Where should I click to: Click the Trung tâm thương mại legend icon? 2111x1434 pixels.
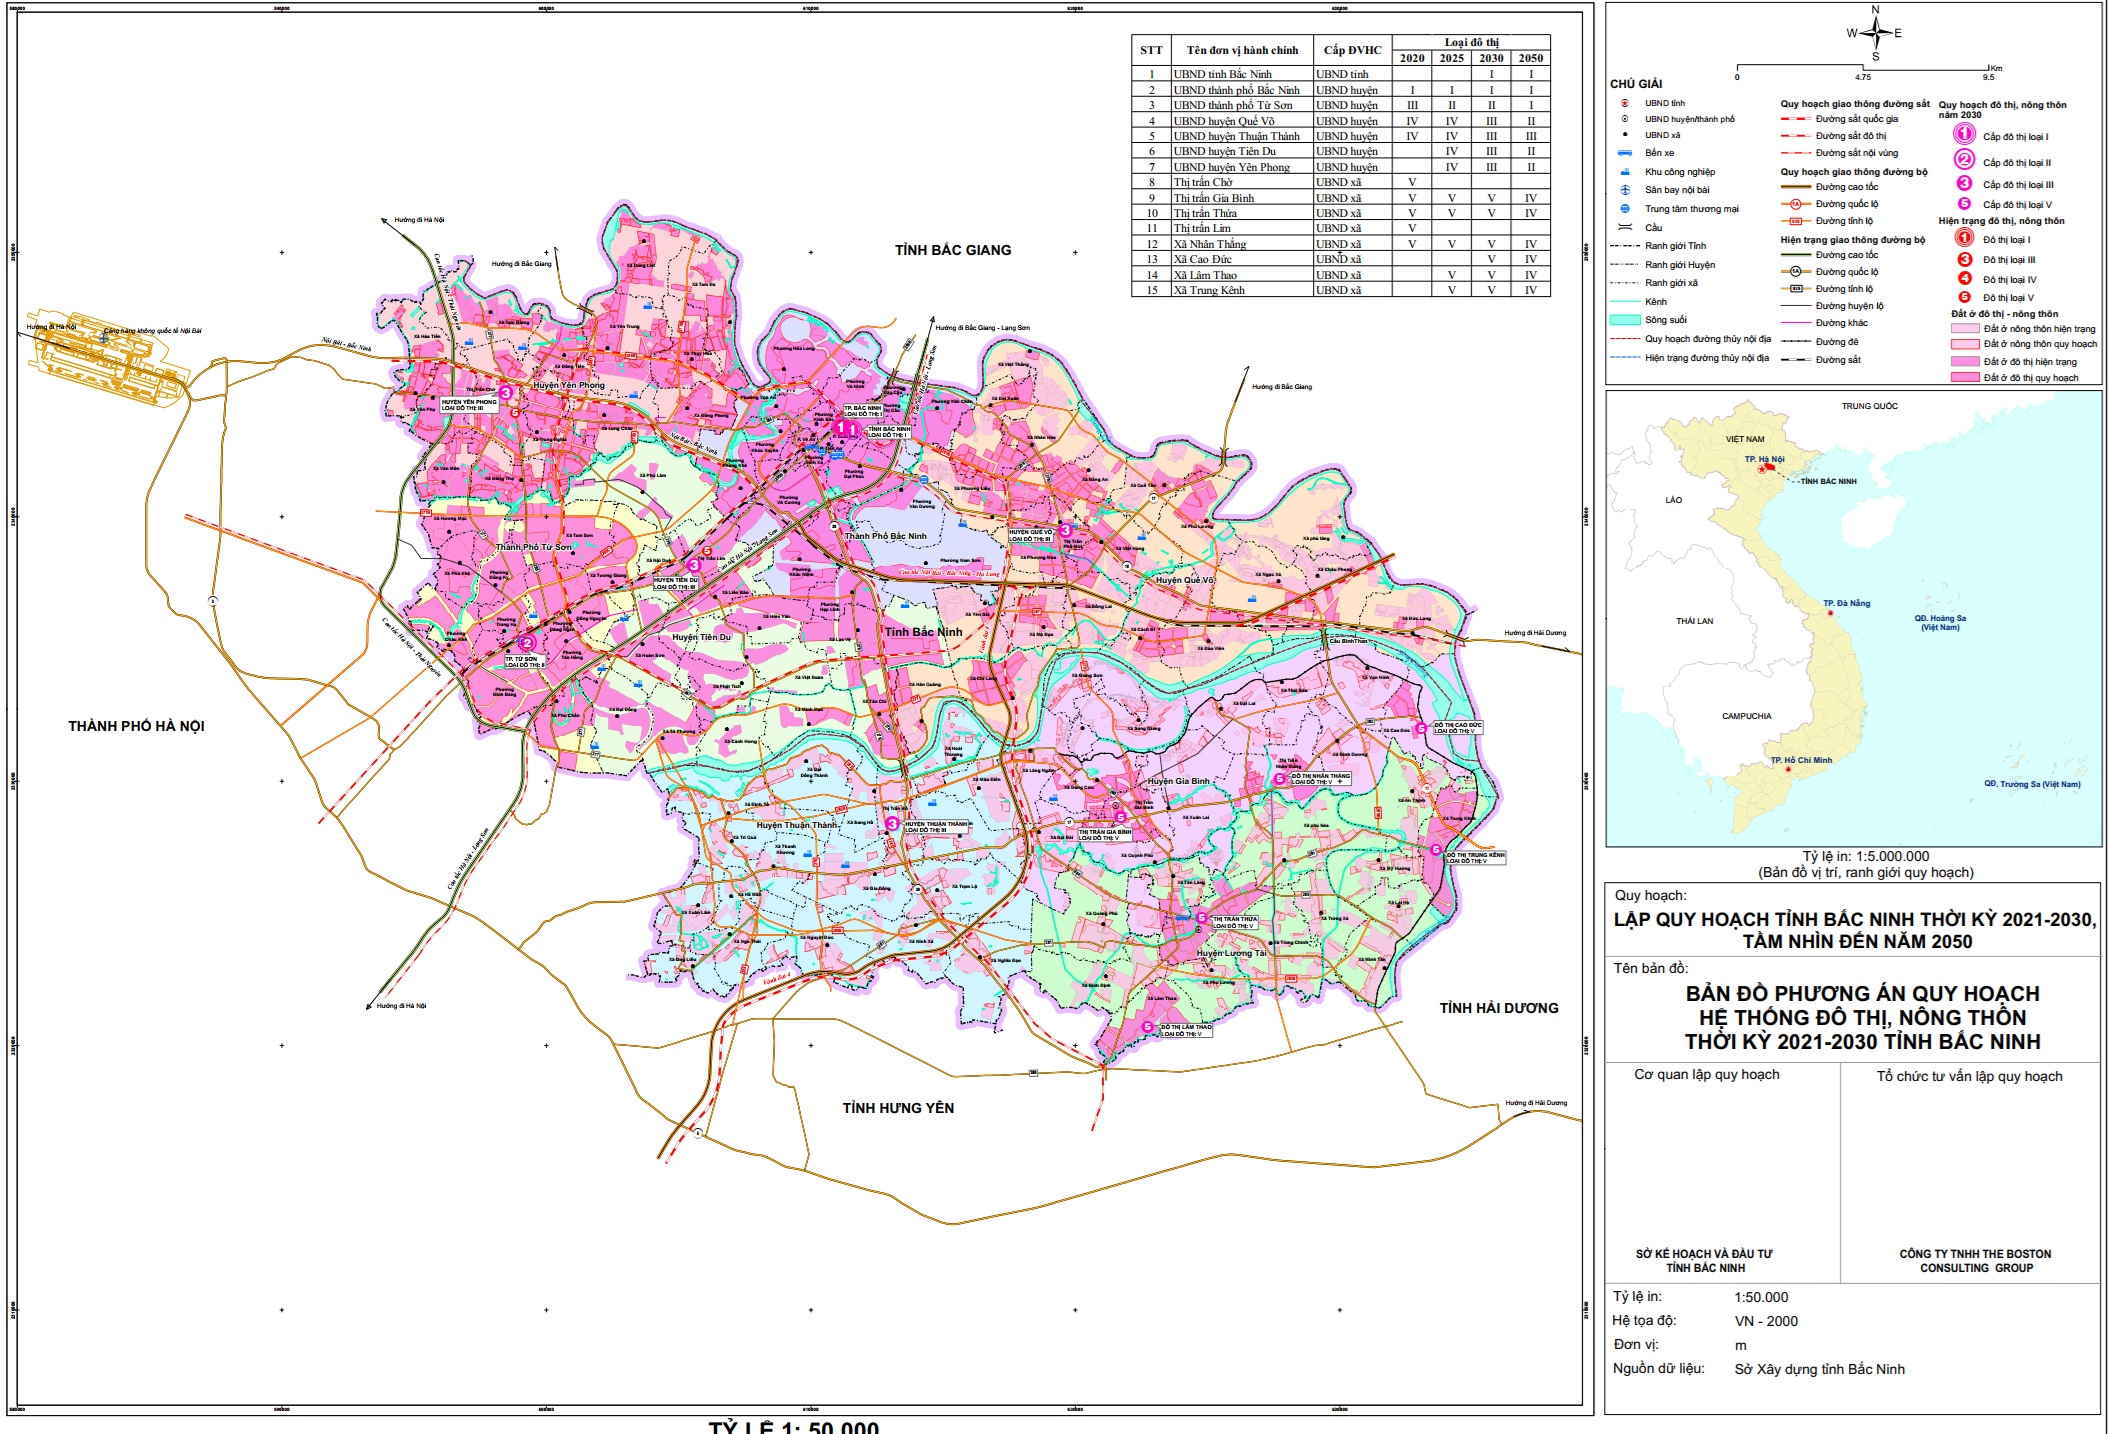coord(1625,209)
